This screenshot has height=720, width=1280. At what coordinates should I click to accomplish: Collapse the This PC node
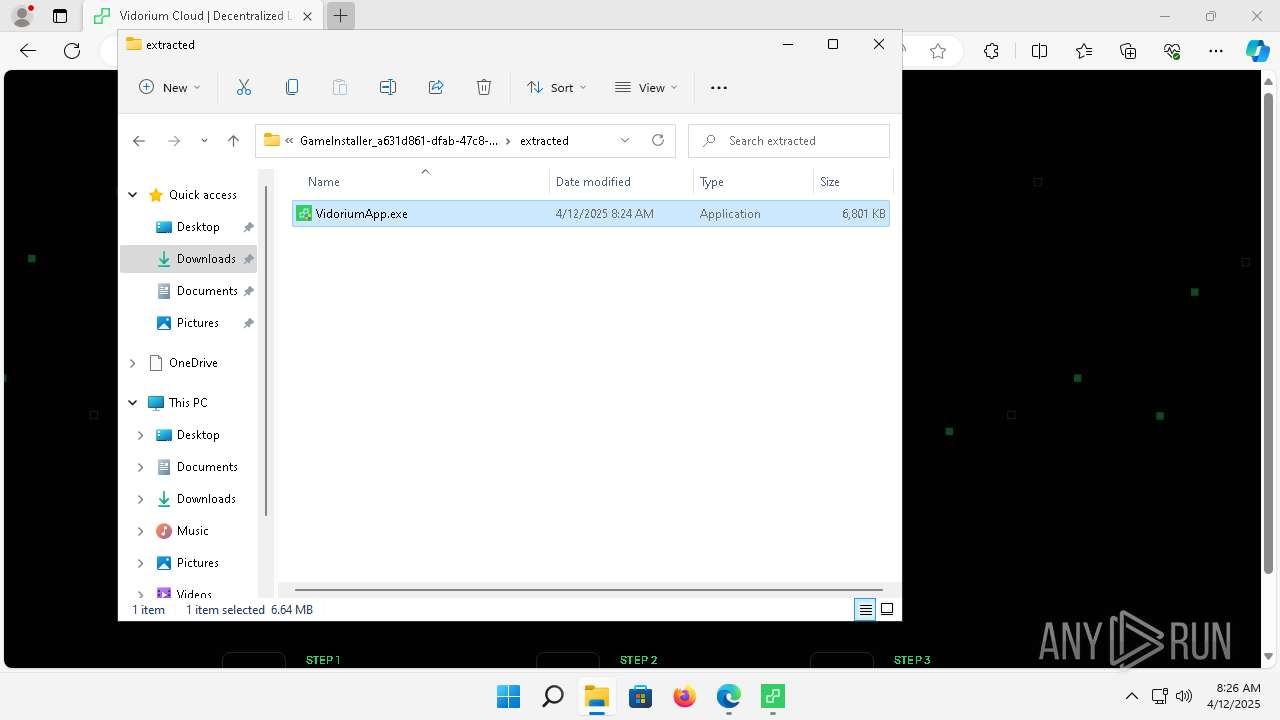(132, 403)
